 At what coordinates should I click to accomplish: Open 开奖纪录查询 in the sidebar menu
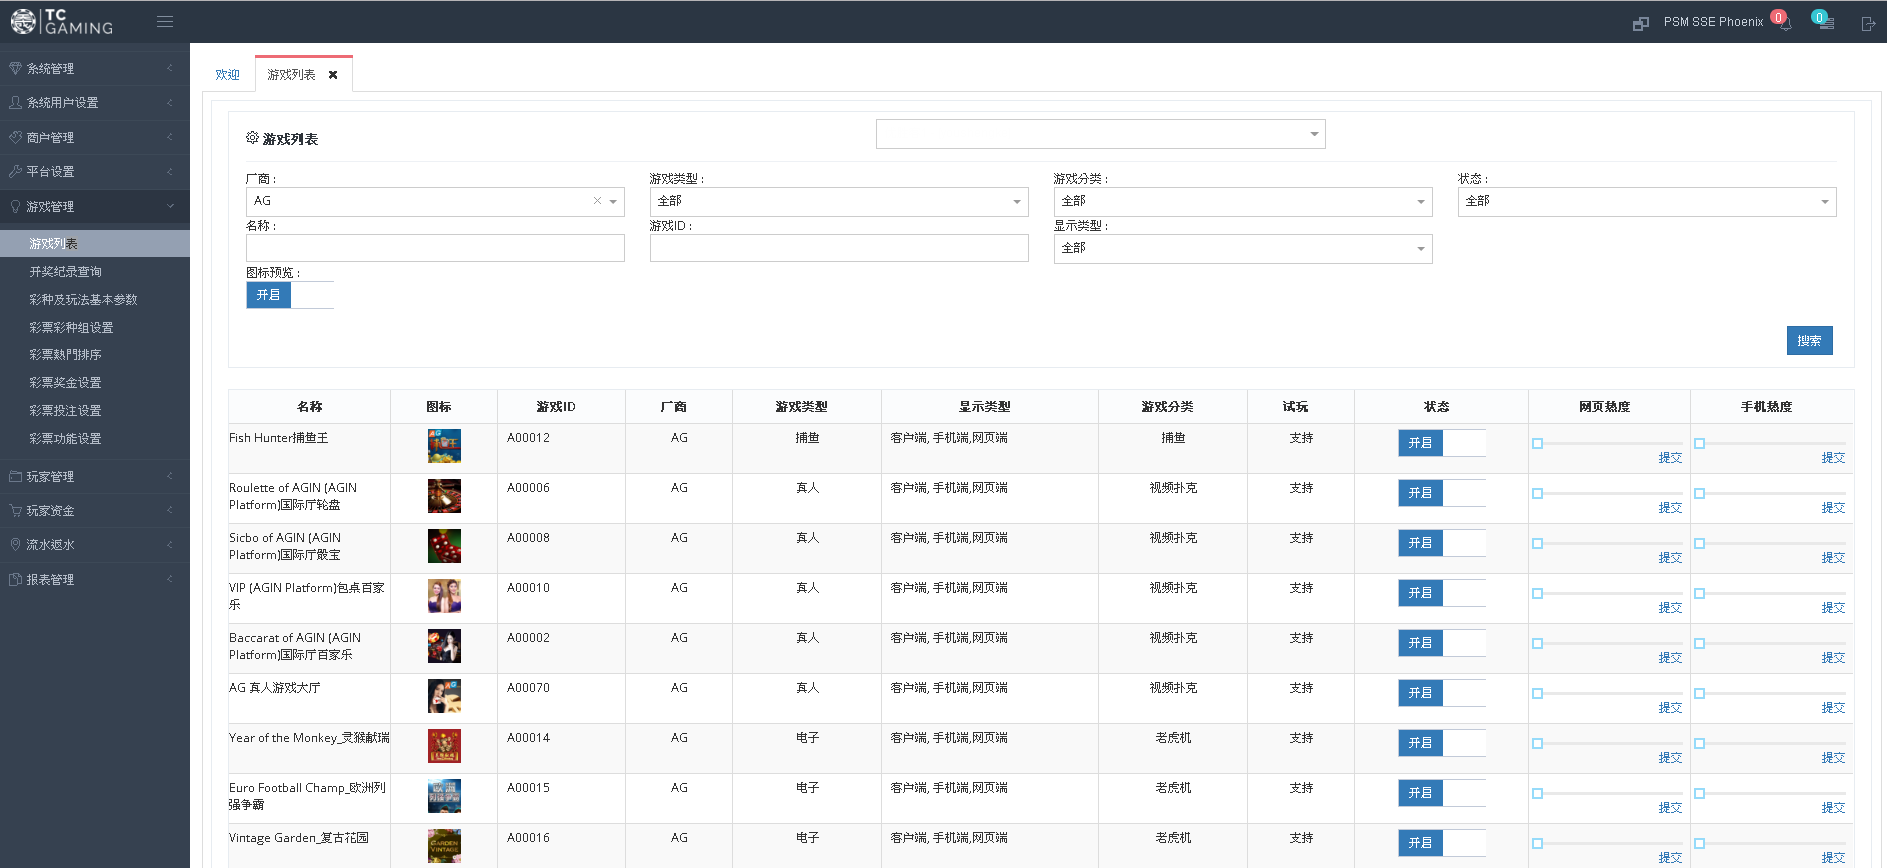coord(65,272)
